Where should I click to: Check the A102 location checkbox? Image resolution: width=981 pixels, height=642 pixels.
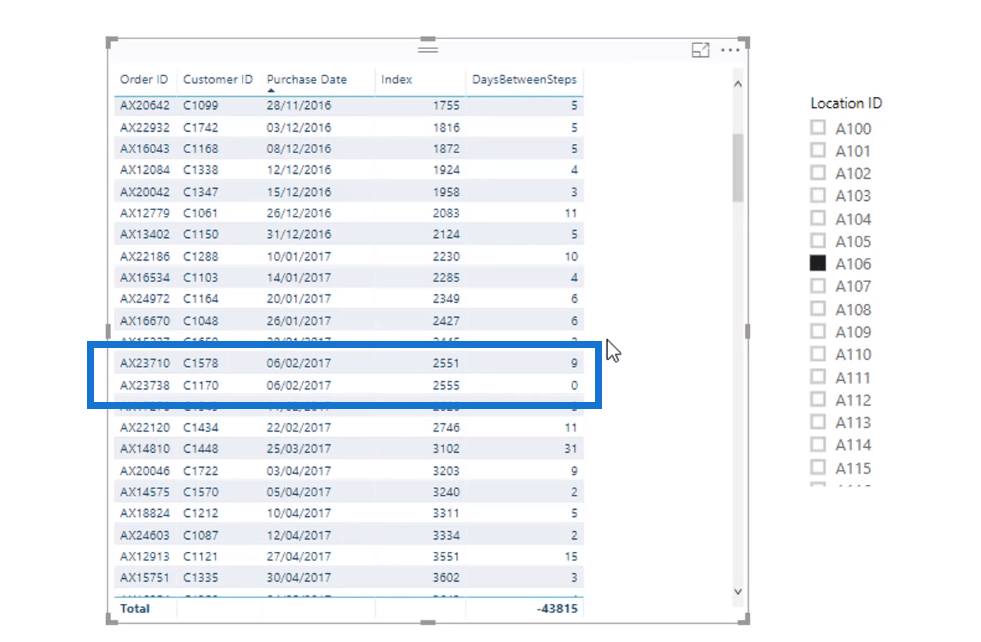point(818,173)
